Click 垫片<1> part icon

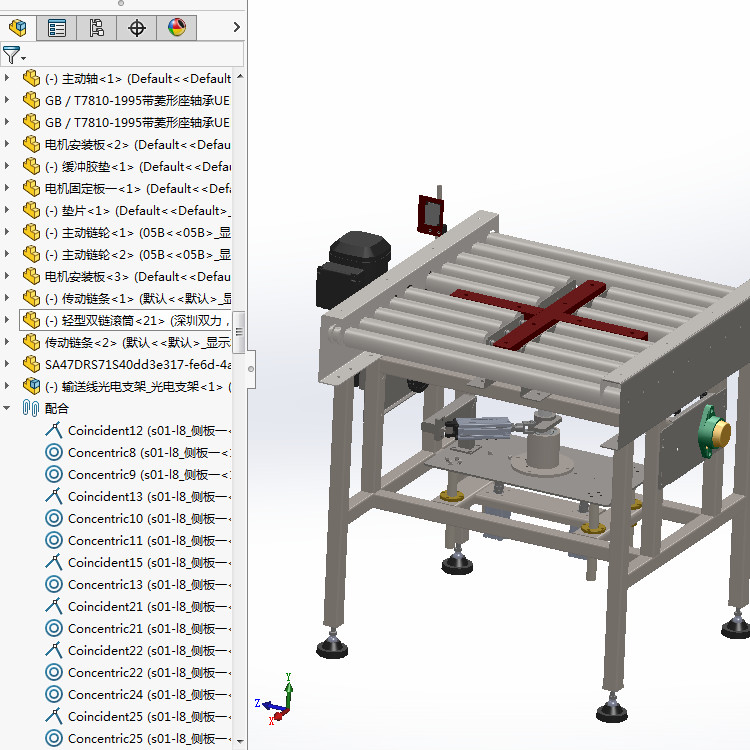tap(31, 210)
